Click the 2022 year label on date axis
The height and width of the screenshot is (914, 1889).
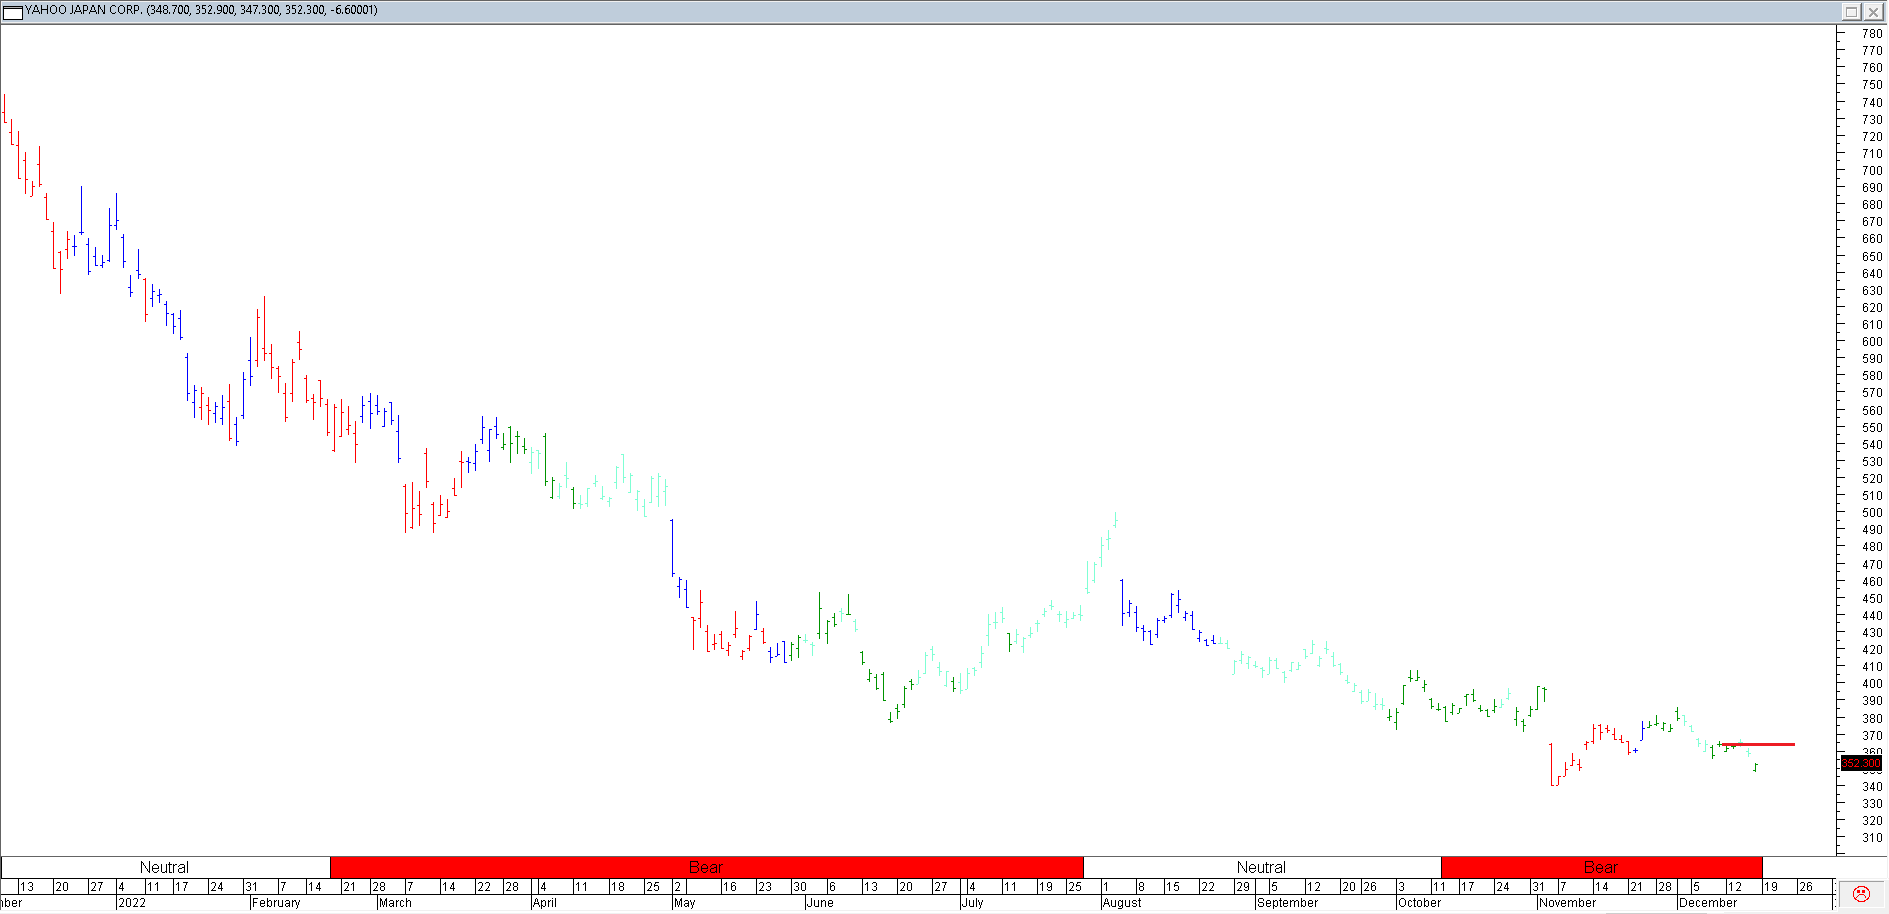coord(132,903)
